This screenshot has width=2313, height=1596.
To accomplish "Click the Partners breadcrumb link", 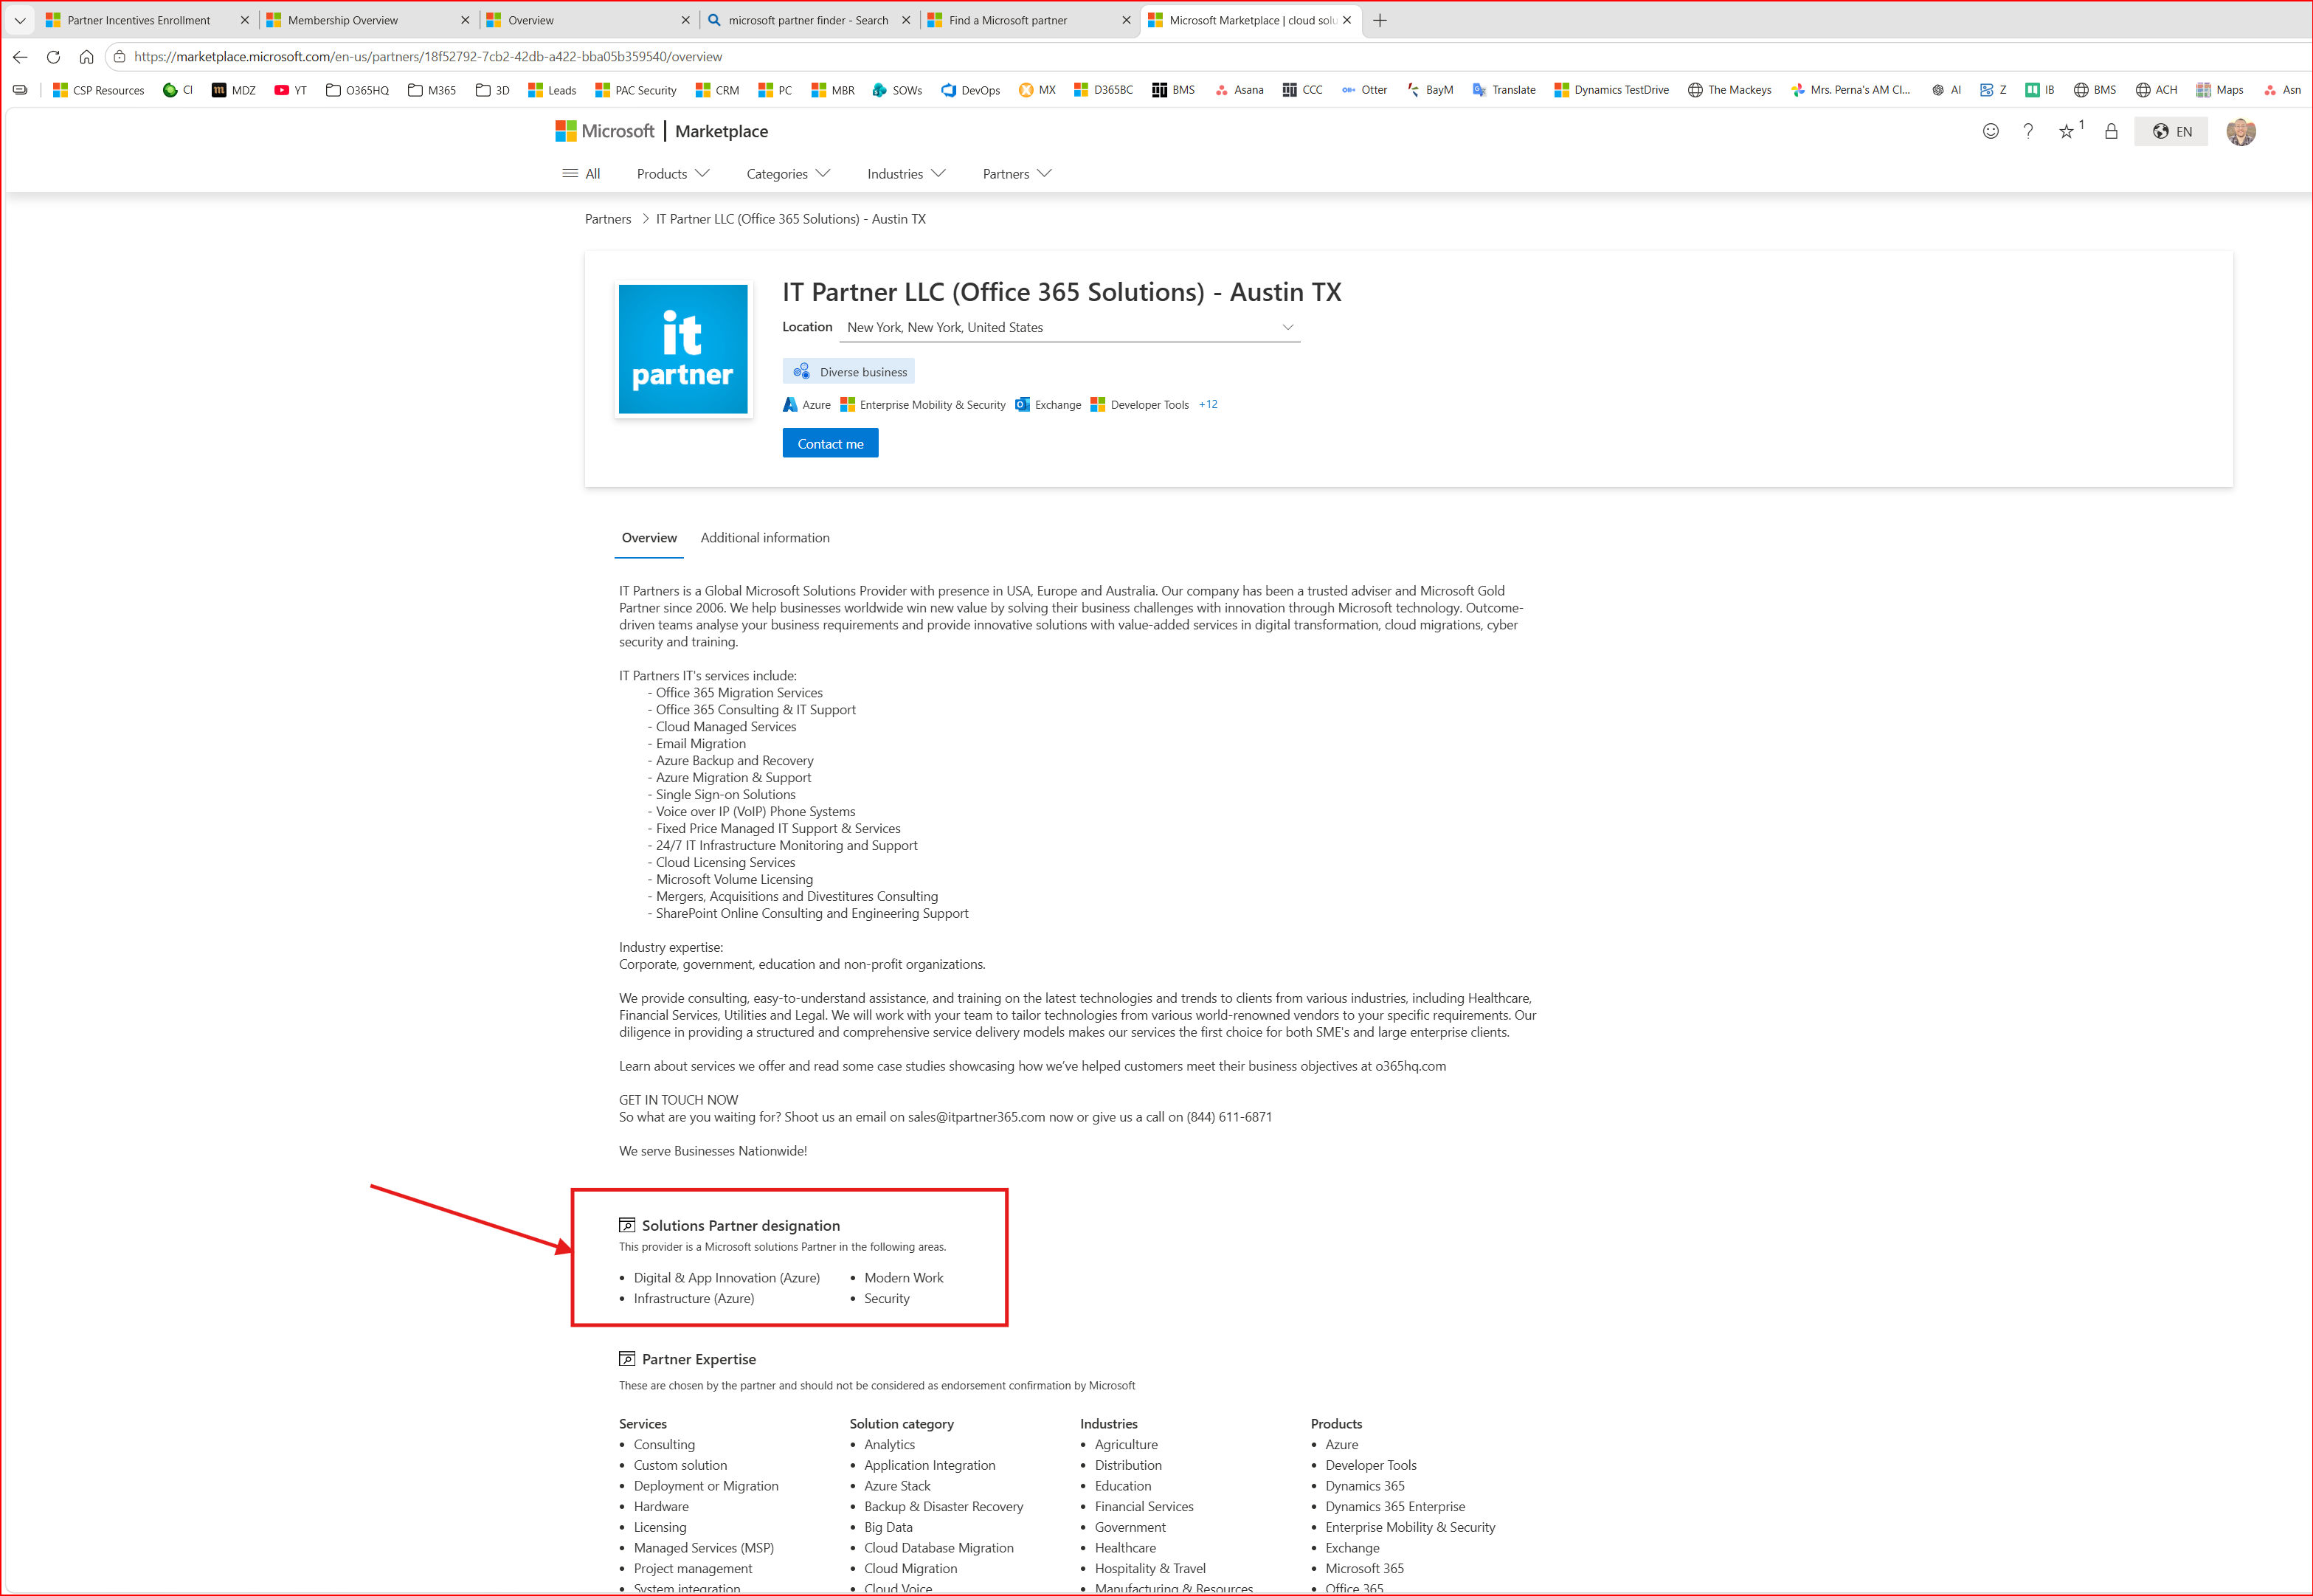I will click(608, 219).
